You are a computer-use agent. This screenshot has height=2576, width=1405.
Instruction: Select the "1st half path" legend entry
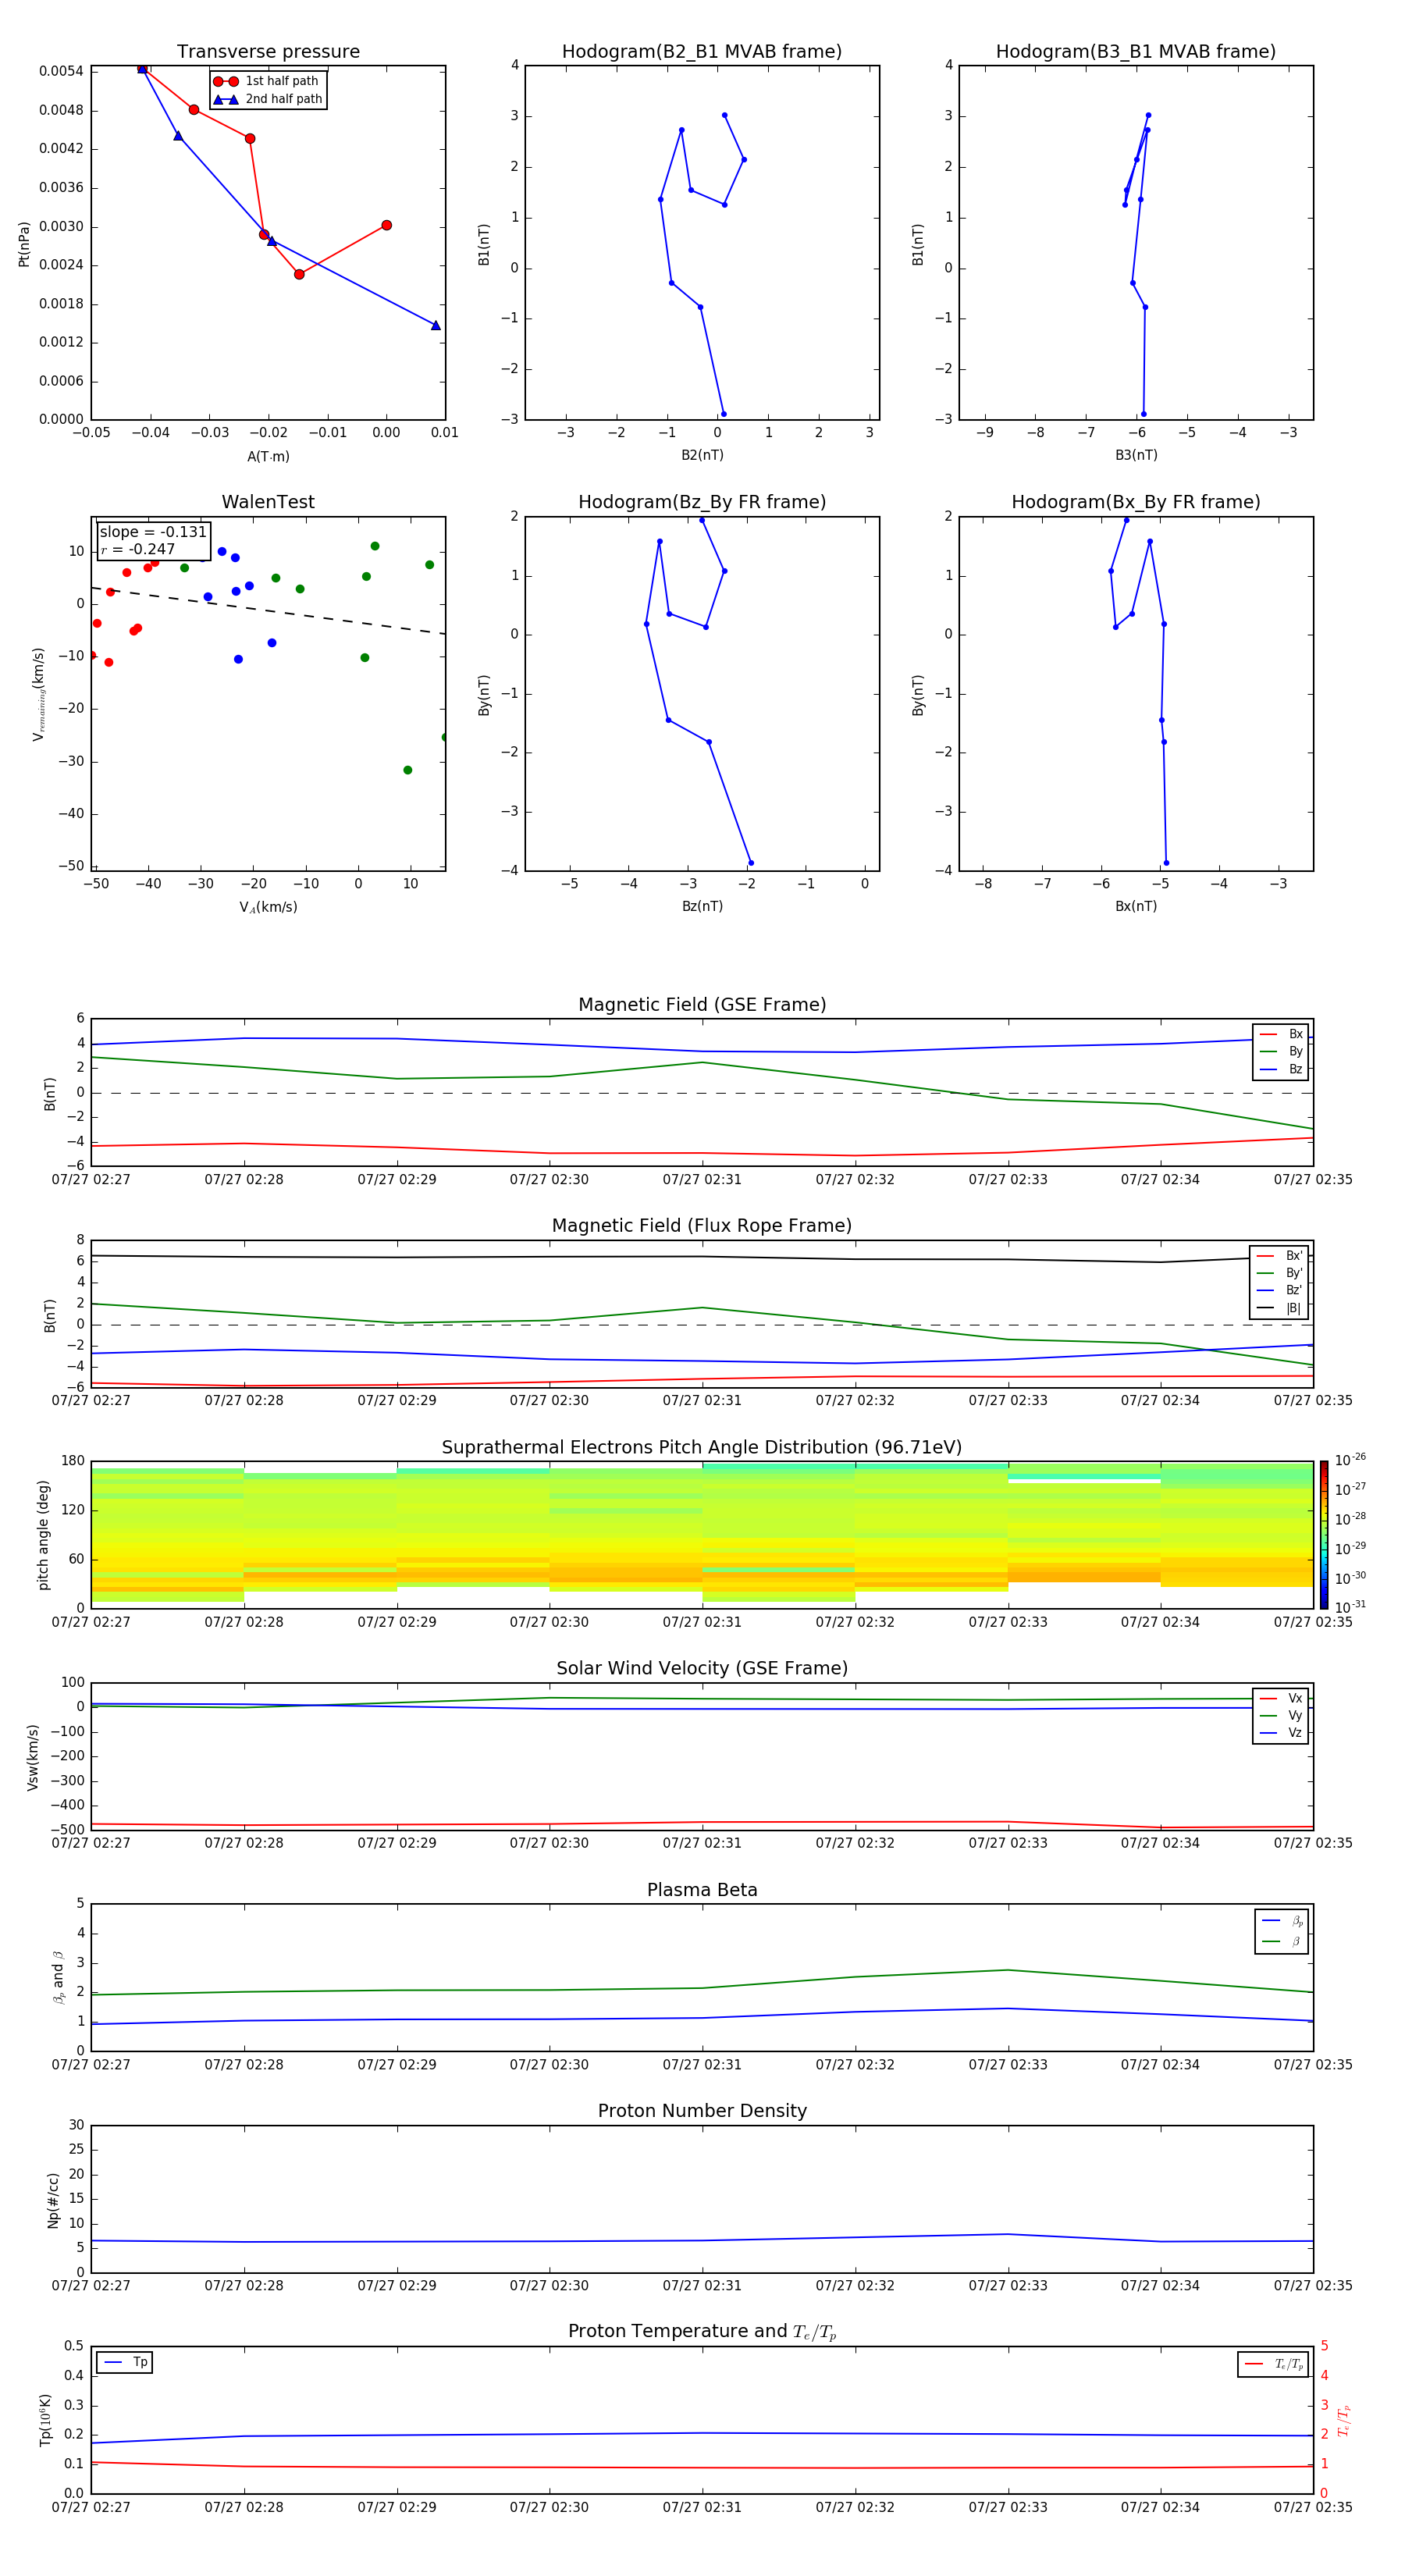267,81
